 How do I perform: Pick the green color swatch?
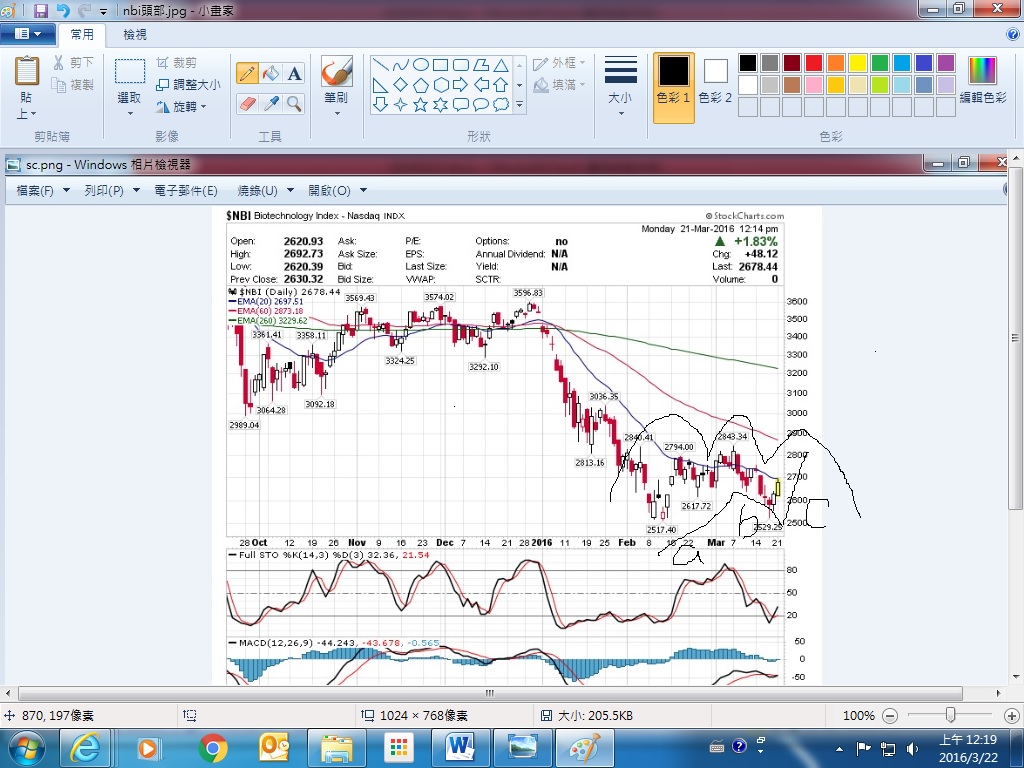pos(880,63)
